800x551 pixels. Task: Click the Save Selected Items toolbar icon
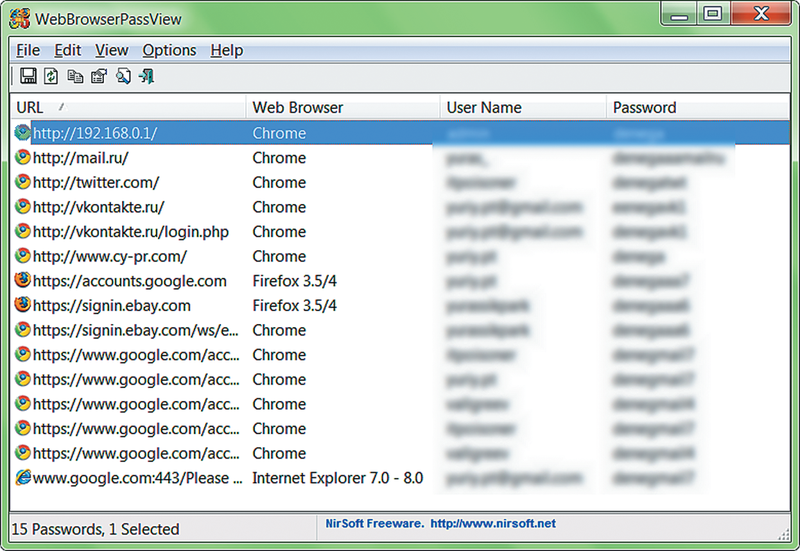[28, 76]
